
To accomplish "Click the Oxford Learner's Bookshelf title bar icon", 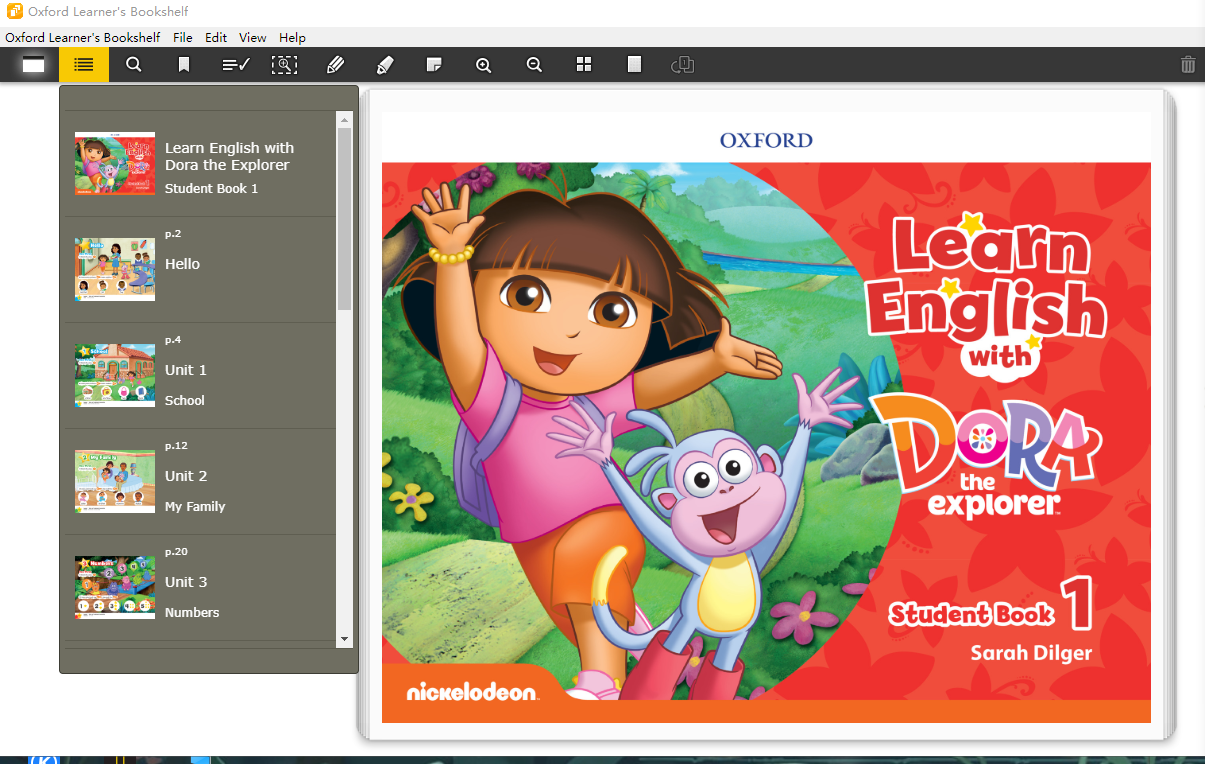I will click(15, 12).
